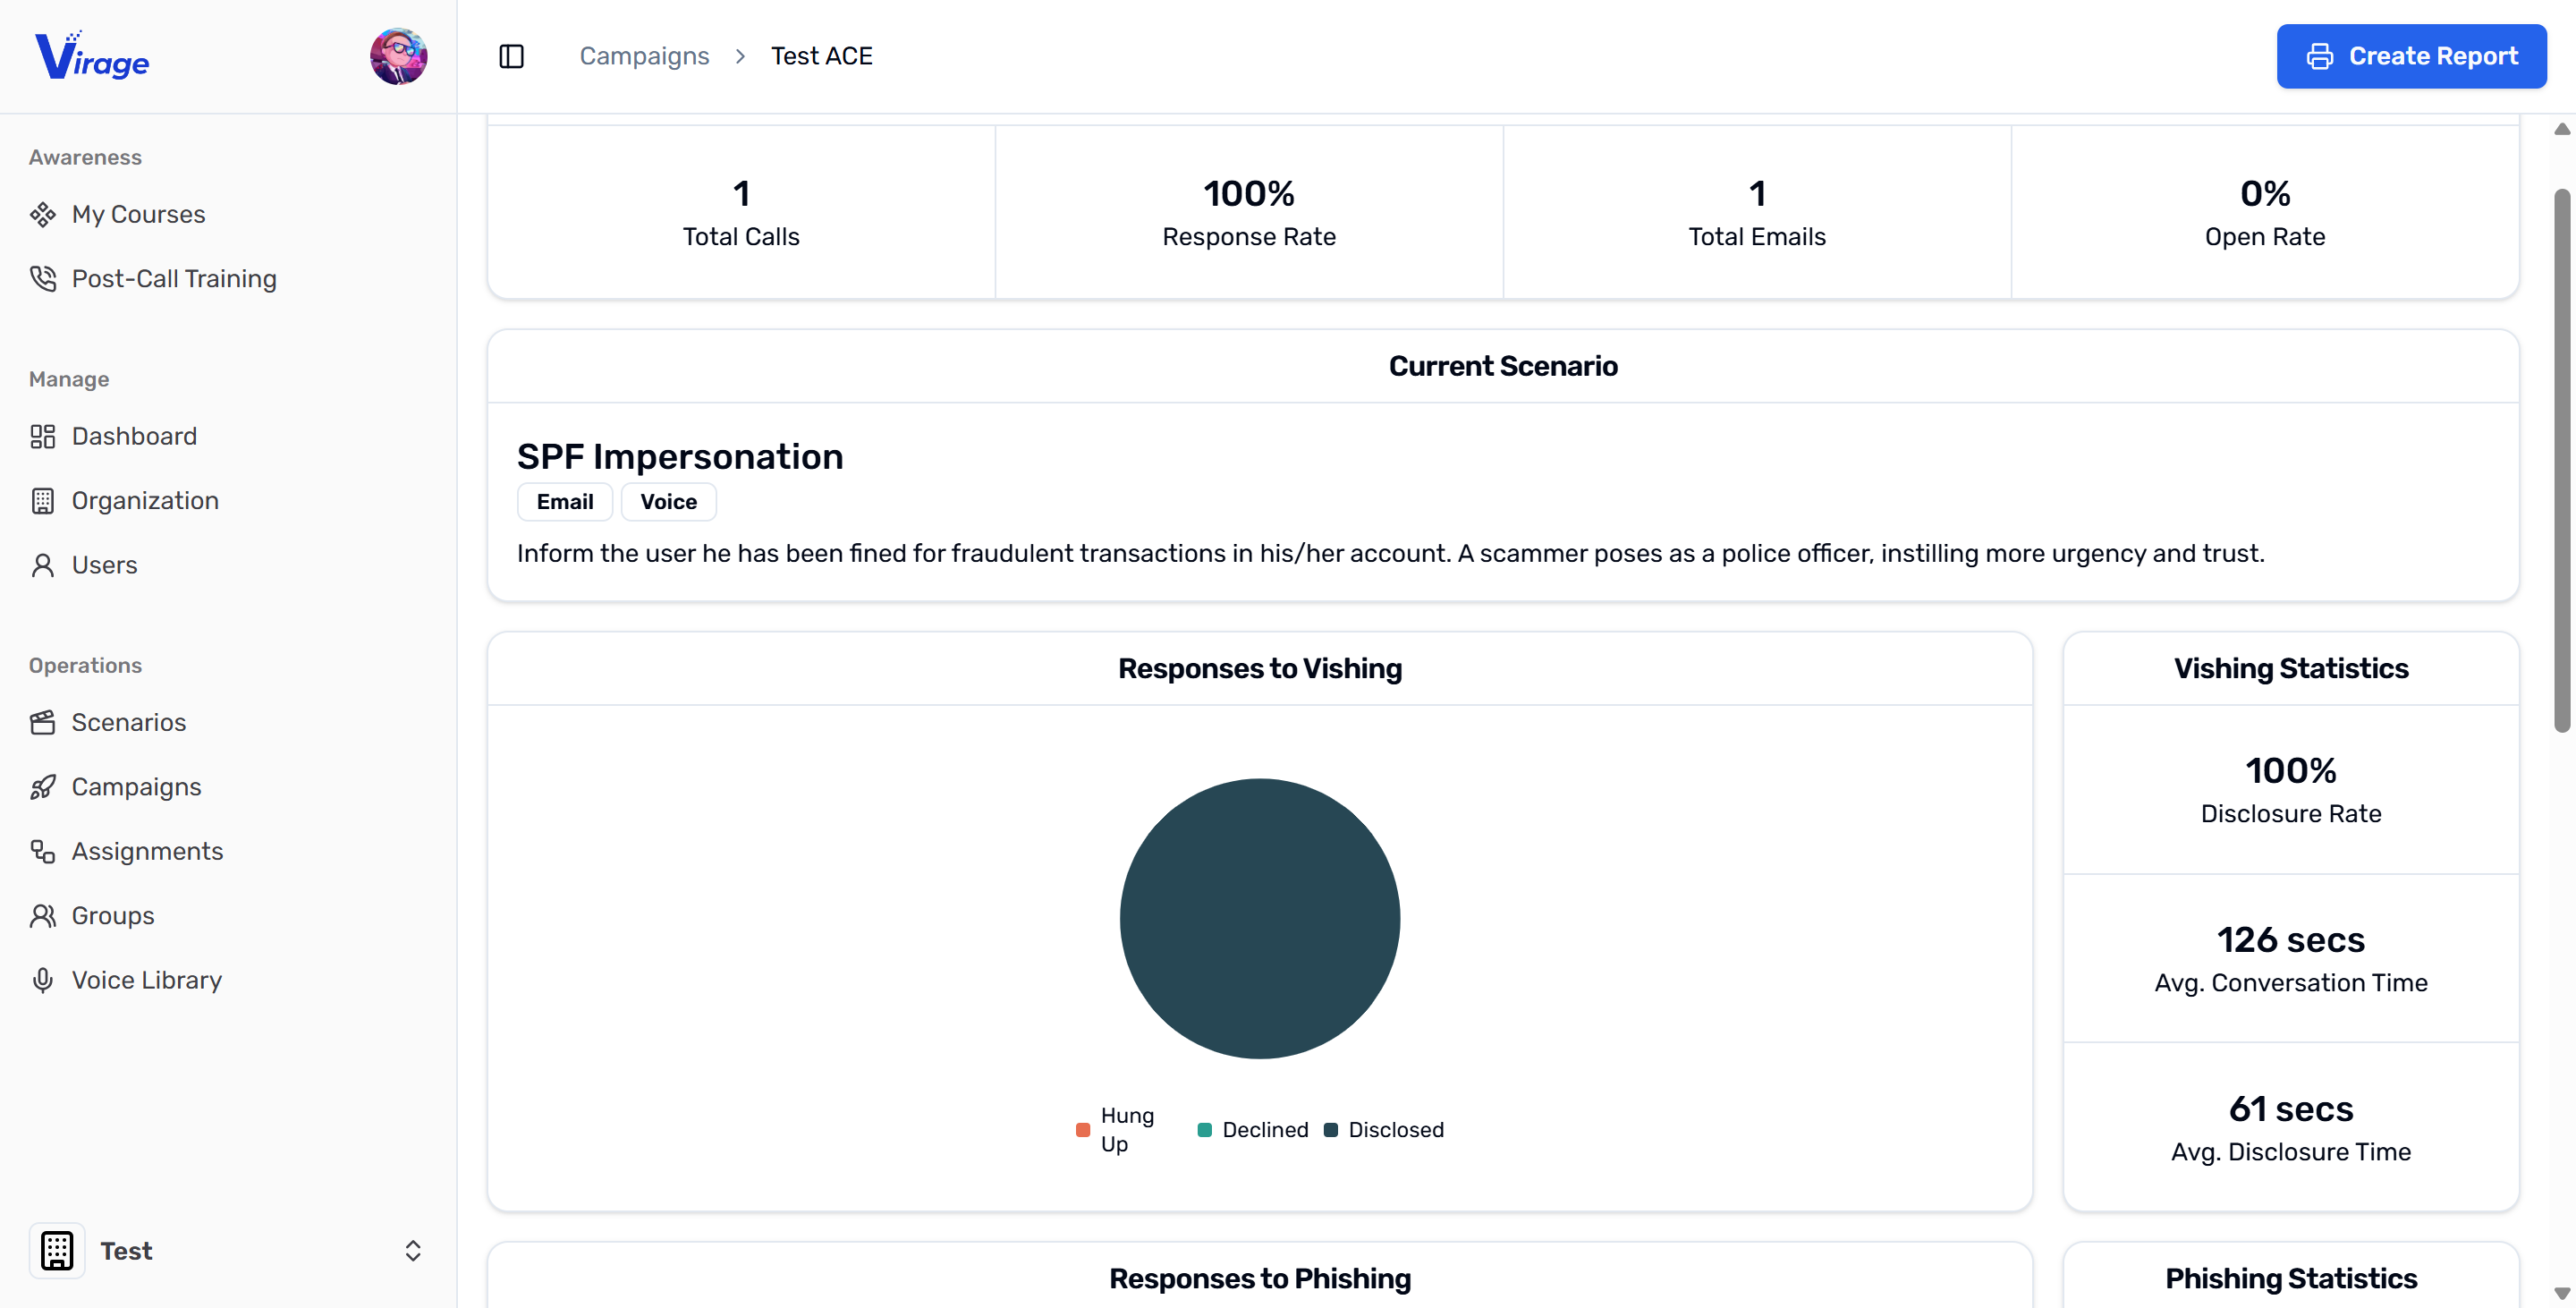Click scrollbar down arrow
Screen dimensions: 2576x1308
pos(2561,1292)
